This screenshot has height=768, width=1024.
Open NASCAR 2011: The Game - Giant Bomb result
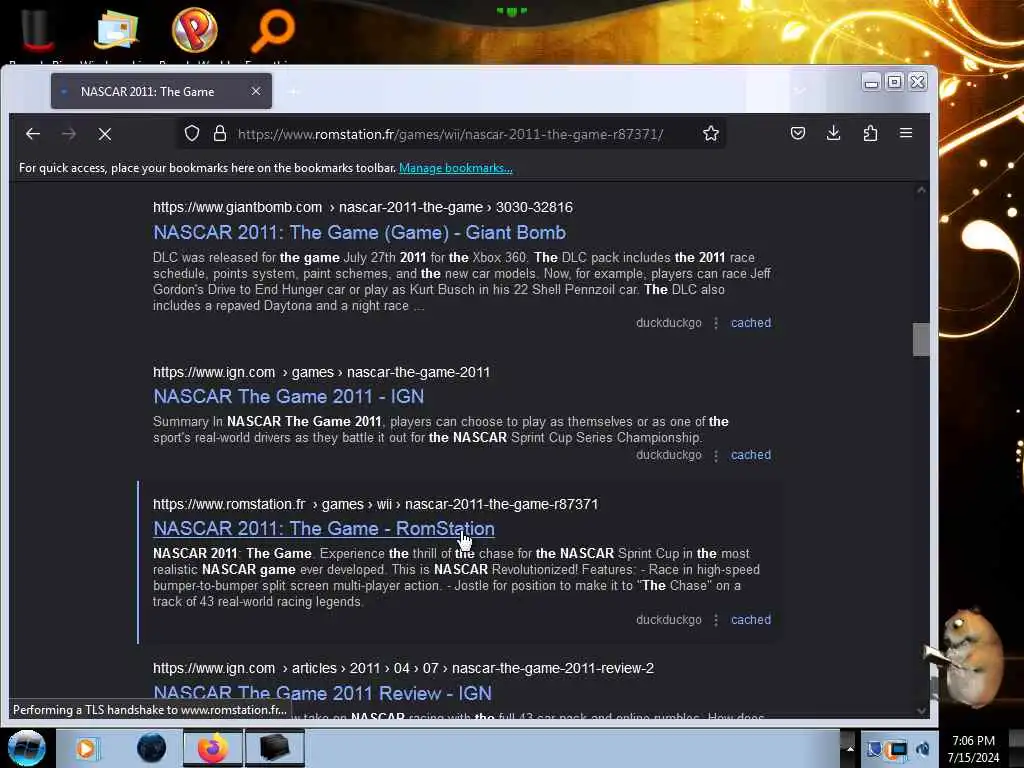pos(359,232)
